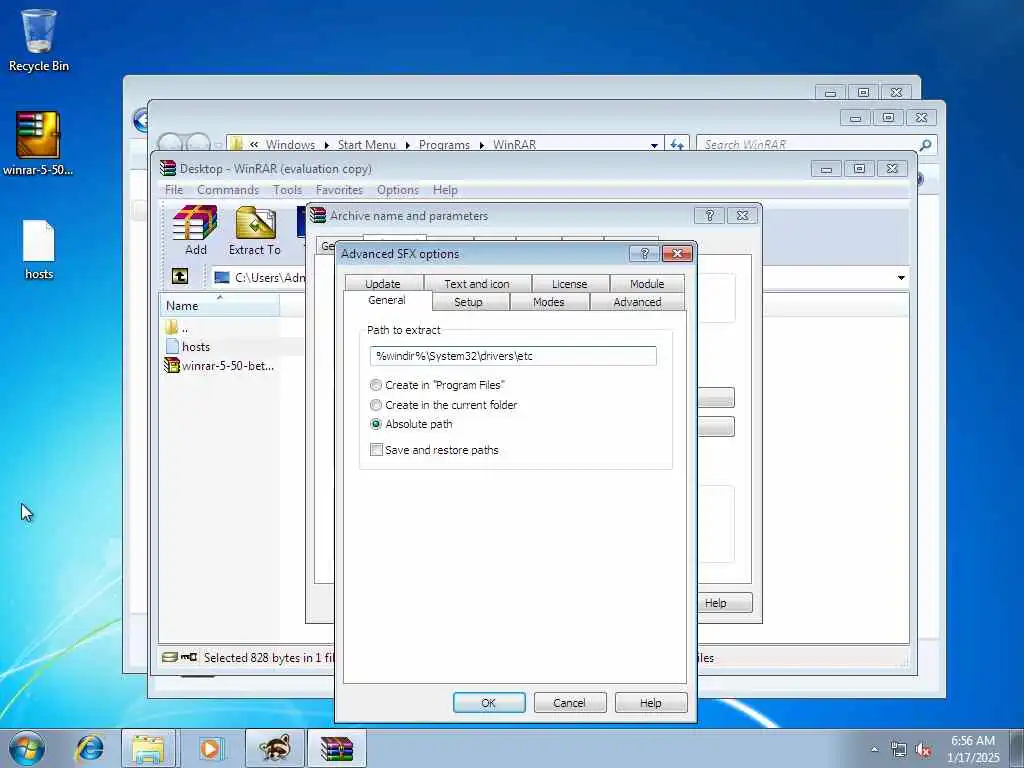This screenshot has width=1024, height=768.
Task: Click the status bar drive icon in WinRAR
Action: point(170,657)
